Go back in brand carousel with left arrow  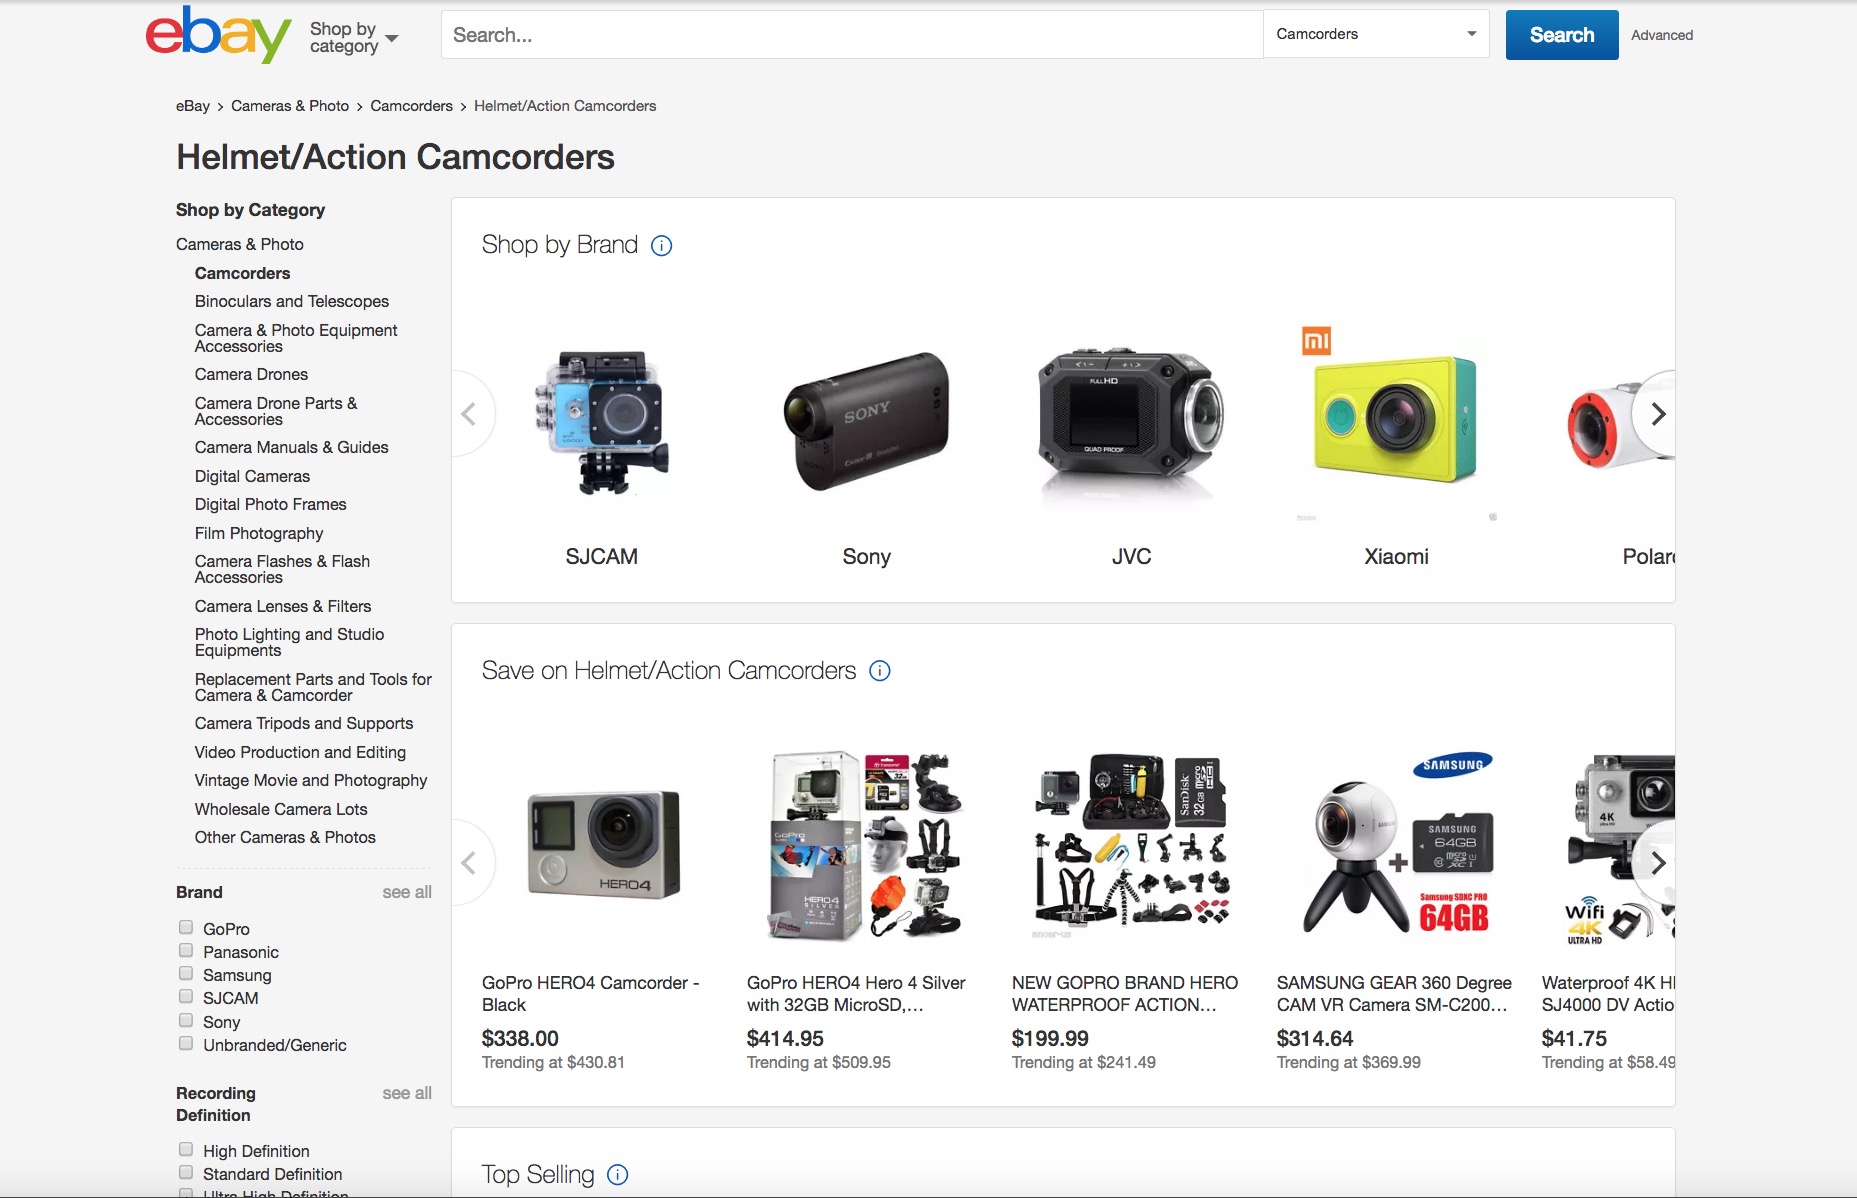471,414
